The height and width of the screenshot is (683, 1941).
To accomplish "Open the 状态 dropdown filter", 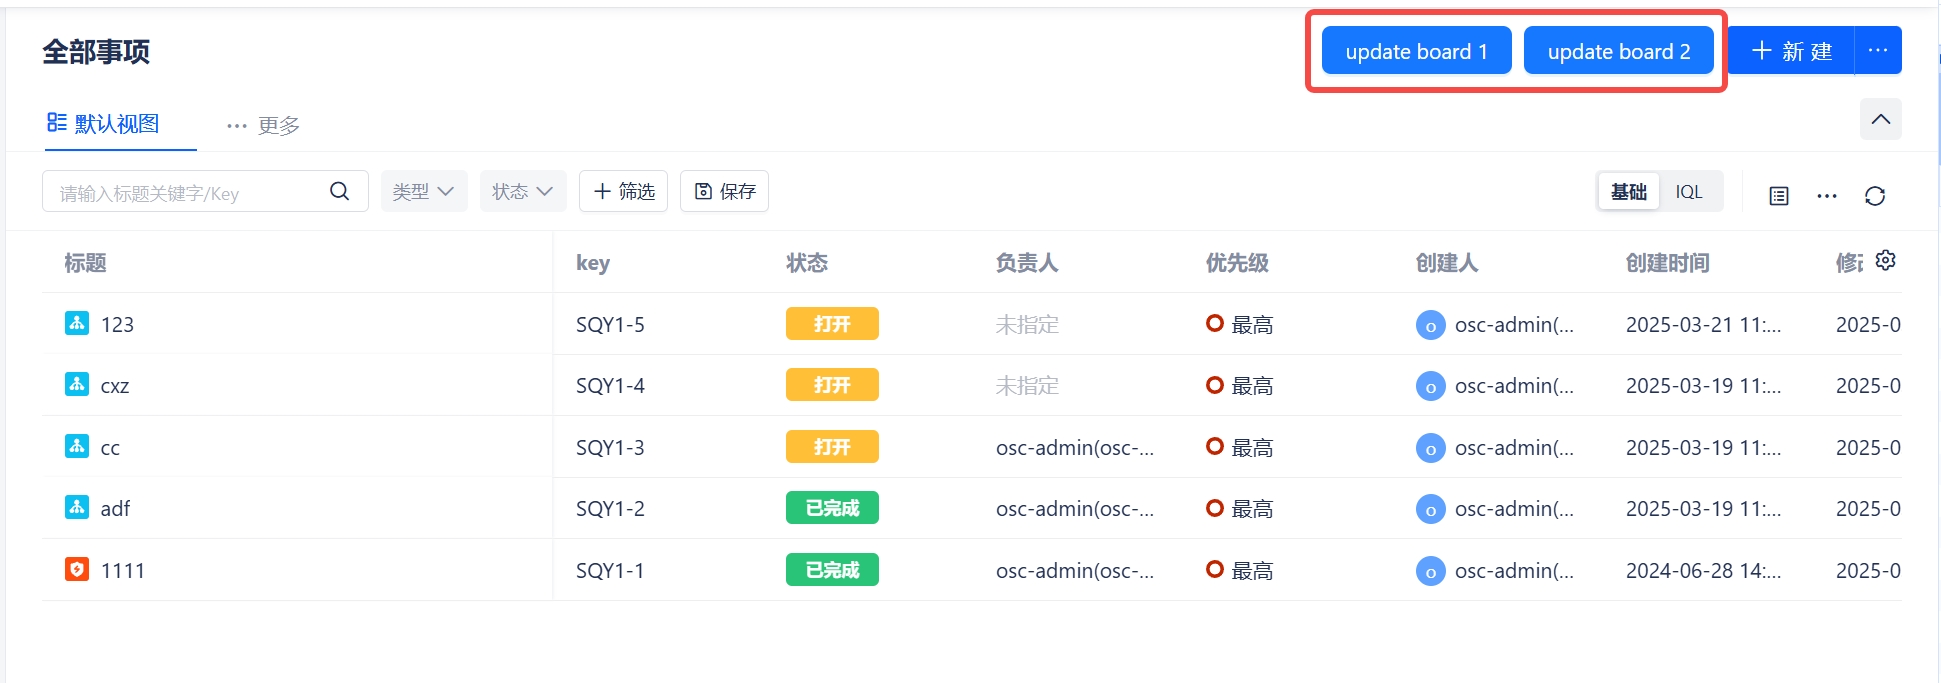I will [522, 191].
